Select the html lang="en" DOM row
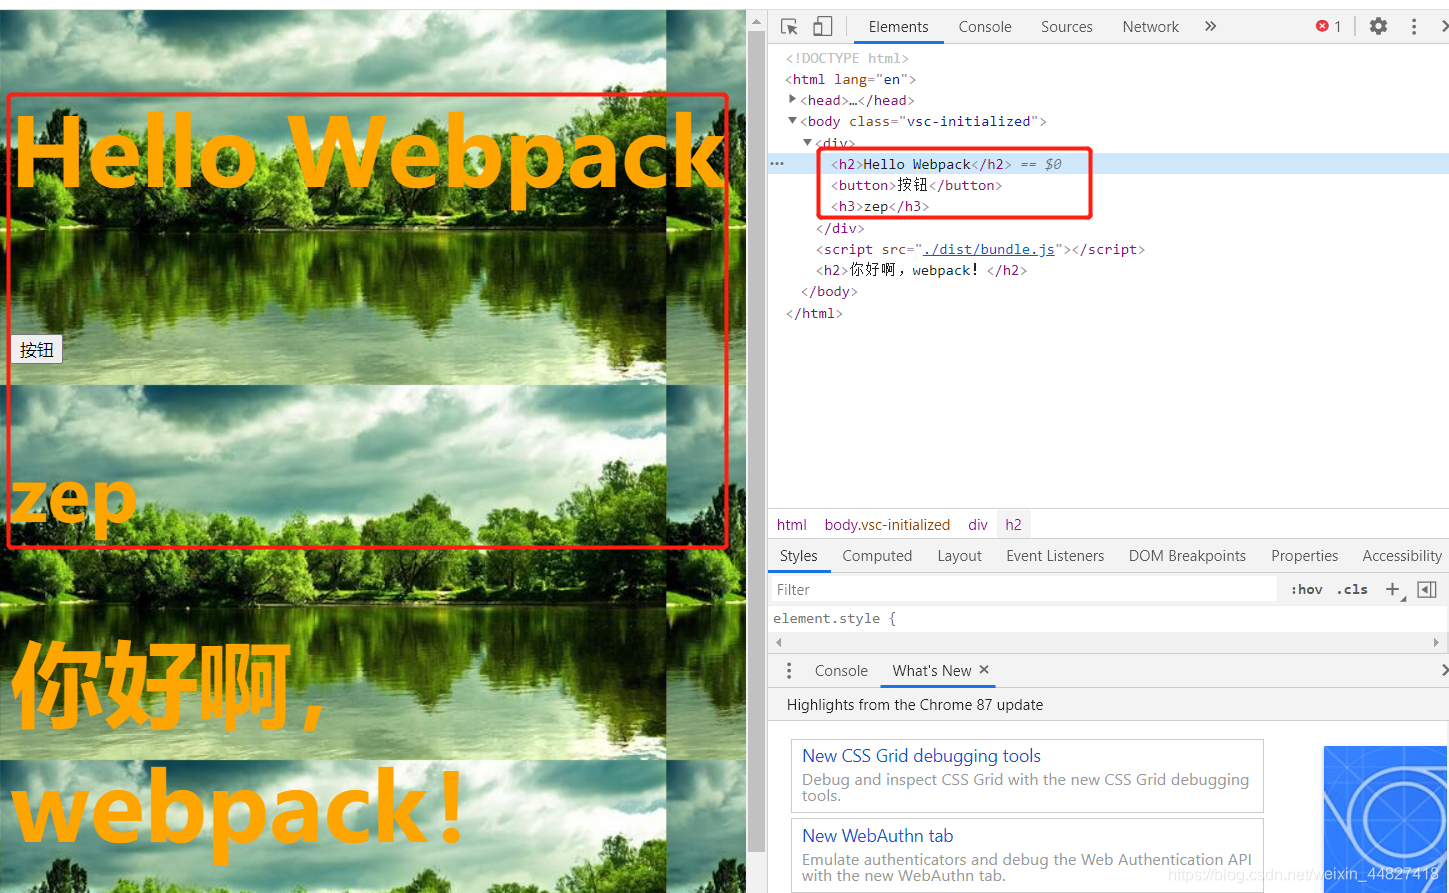This screenshot has height=893, width=1449. pos(1108,79)
